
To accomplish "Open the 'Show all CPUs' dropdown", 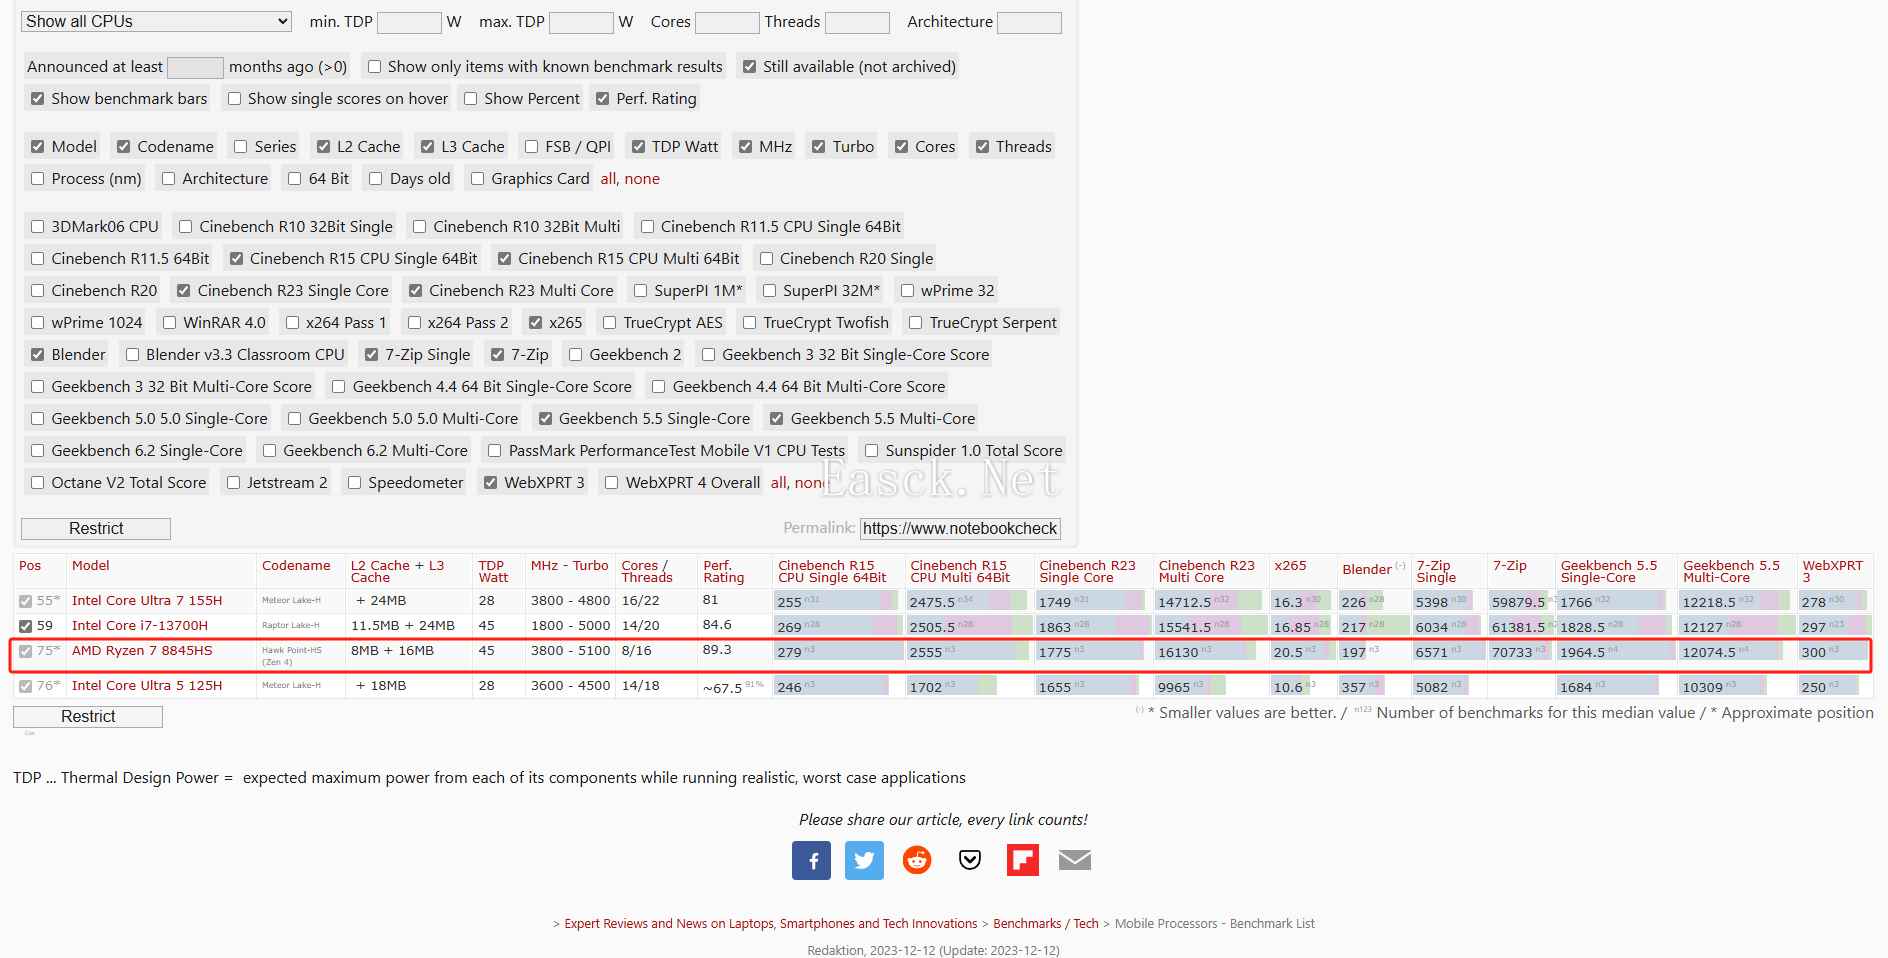I will (157, 21).
